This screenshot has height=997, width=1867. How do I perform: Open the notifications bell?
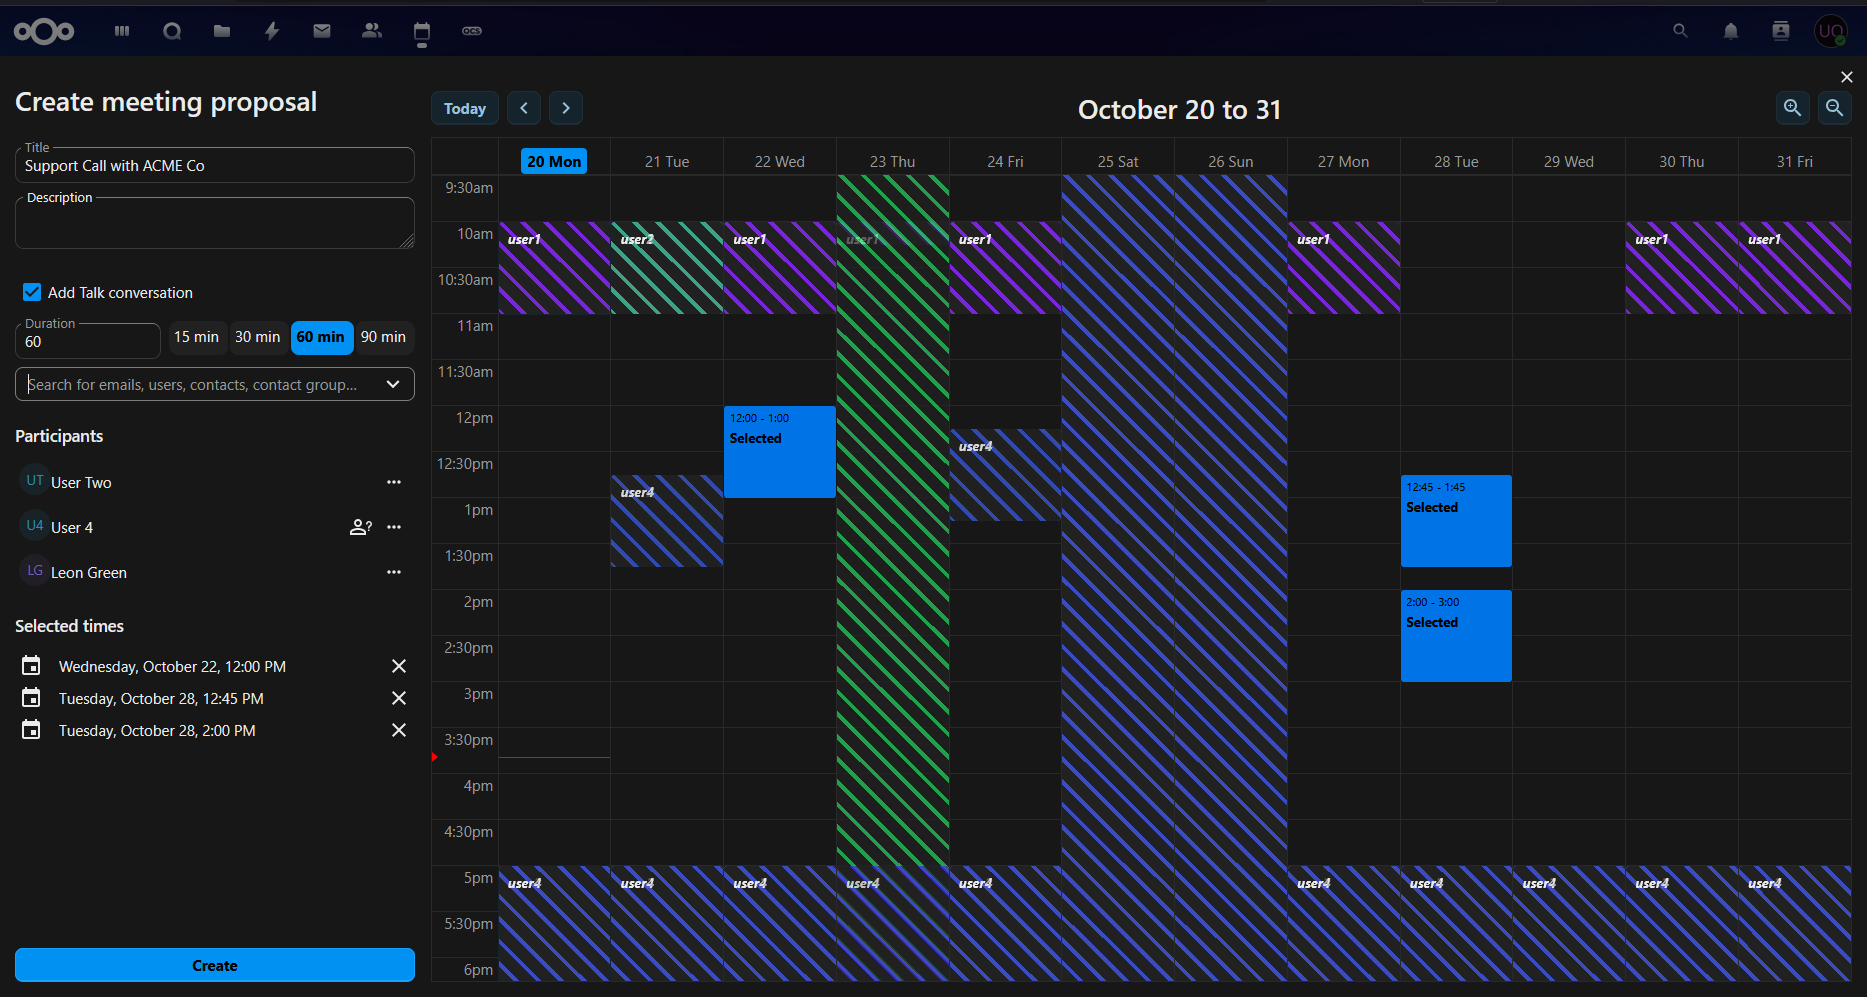point(1730,31)
